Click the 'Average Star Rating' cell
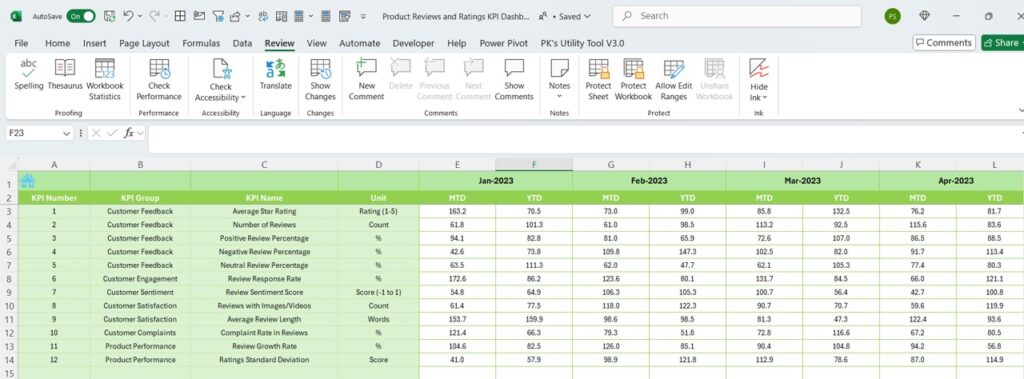Viewport: 1024px width, 379px height. point(264,211)
